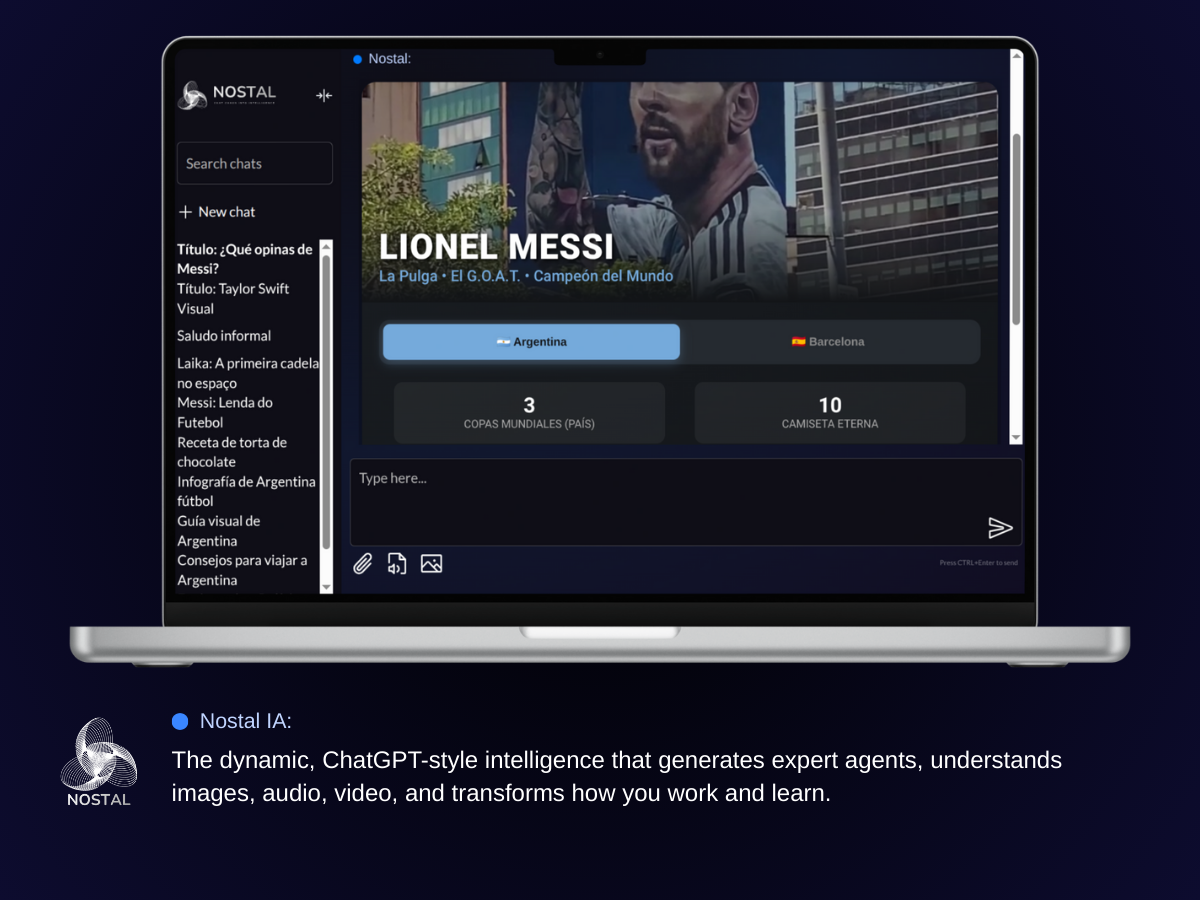
Task: Click the chat list scrollbar thumb
Action: (x=326, y=402)
